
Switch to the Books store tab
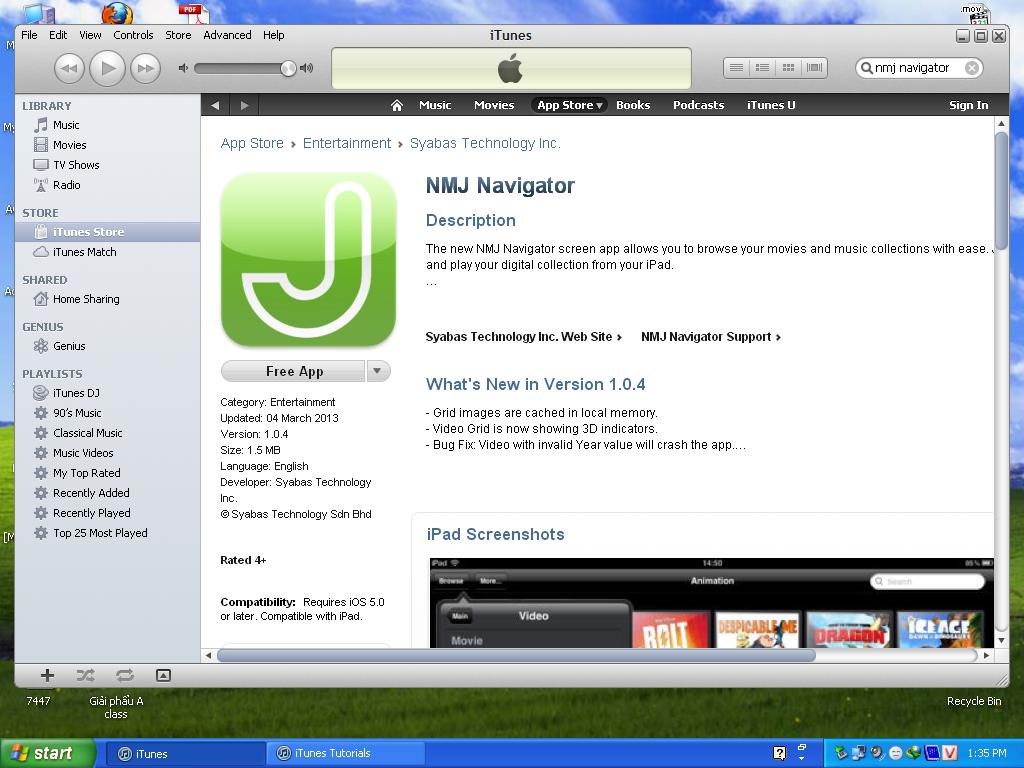(x=633, y=105)
